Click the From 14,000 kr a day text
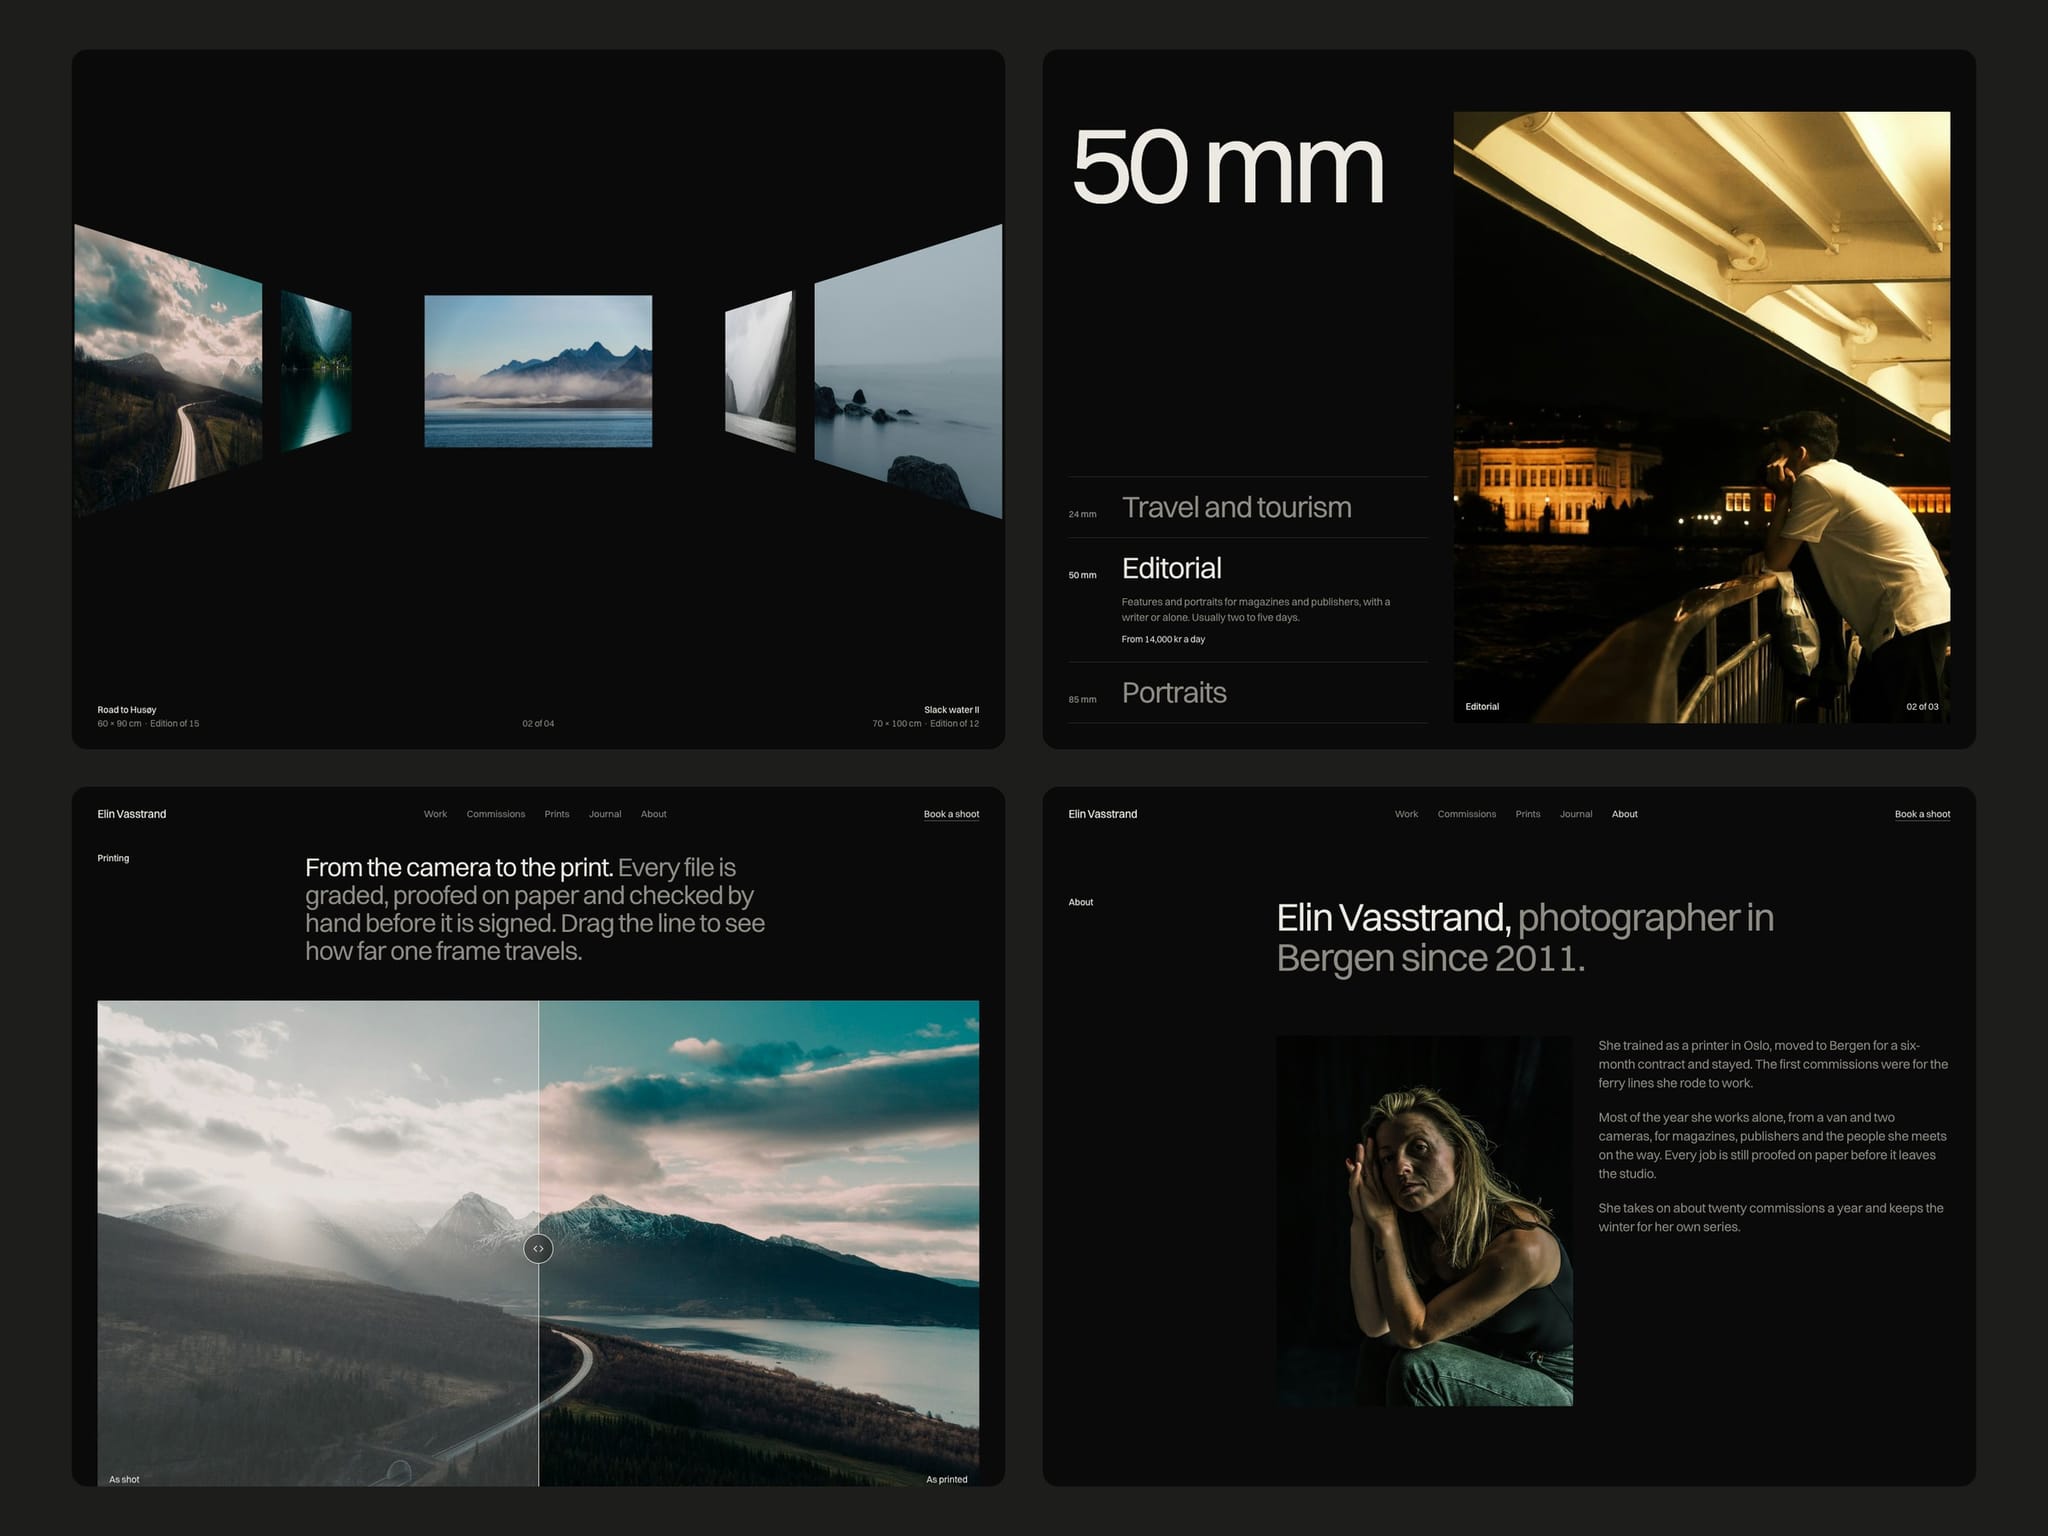 tap(1163, 639)
